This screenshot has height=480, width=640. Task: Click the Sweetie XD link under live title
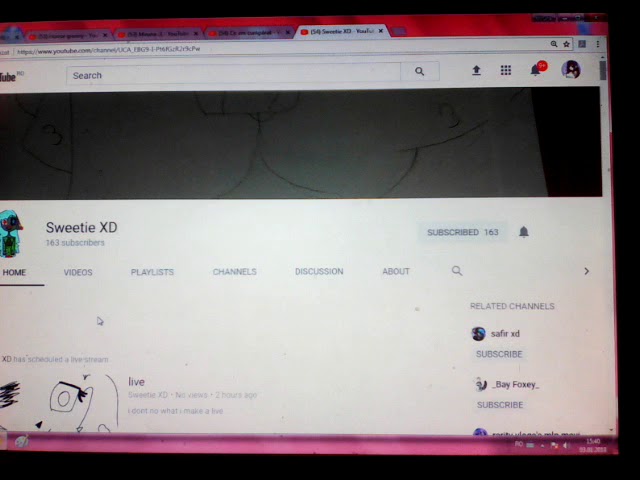(x=148, y=395)
